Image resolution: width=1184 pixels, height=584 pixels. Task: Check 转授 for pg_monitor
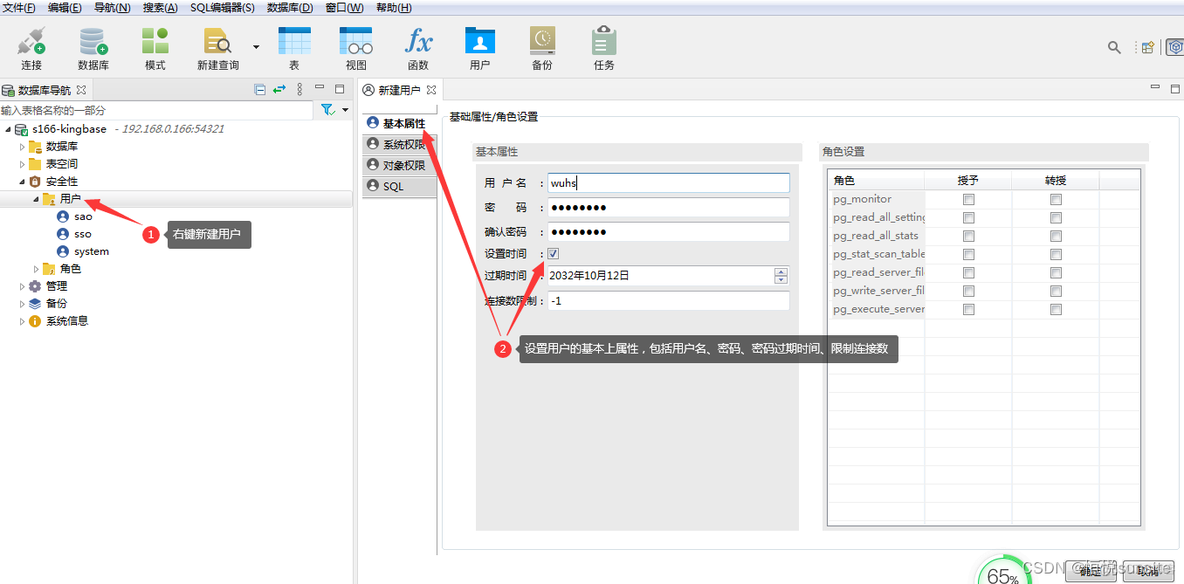pyautogui.click(x=1056, y=199)
